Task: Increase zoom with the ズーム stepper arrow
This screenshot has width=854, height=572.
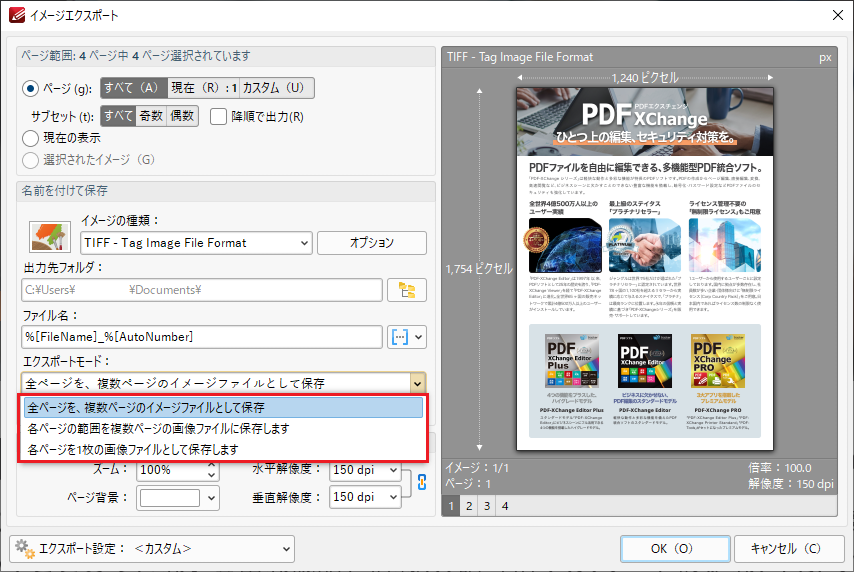Action: click(x=212, y=466)
